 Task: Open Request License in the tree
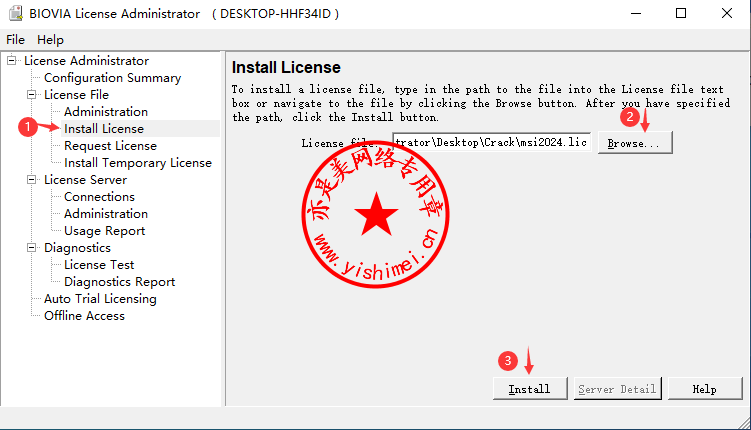110,146
